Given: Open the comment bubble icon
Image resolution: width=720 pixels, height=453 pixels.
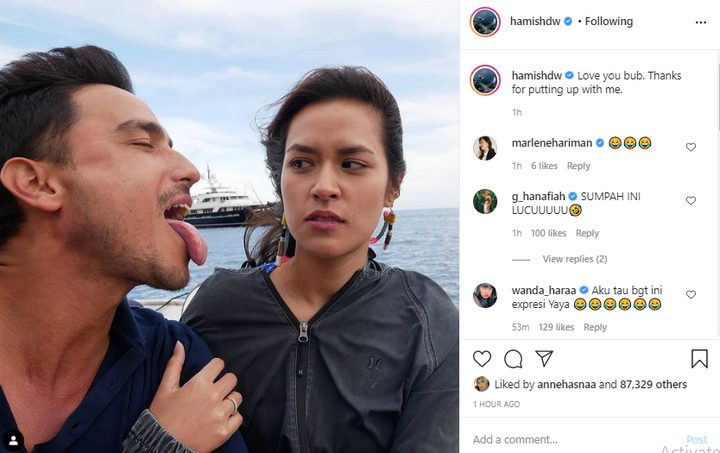Looking at the screenshot, I should point(513,359).
